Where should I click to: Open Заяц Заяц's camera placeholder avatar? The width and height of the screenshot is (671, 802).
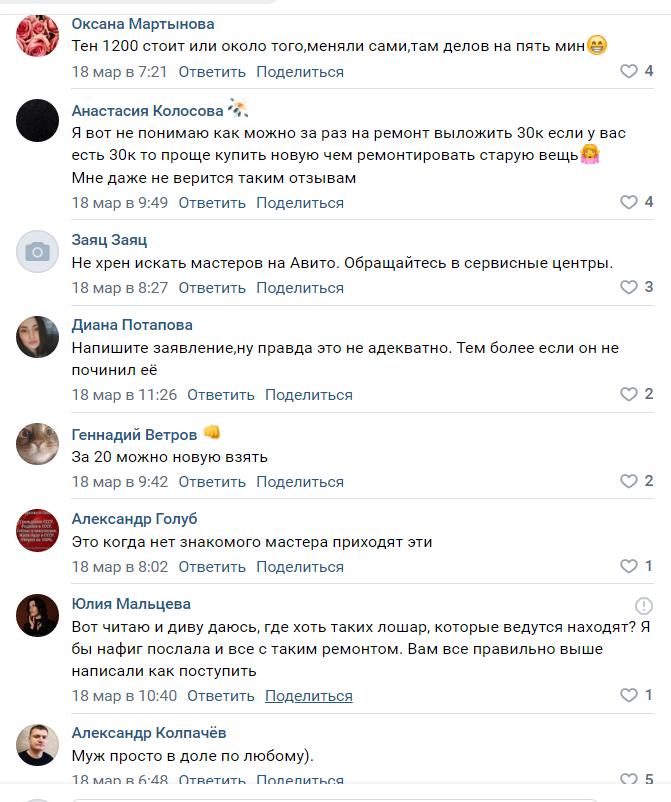[x=38, y=252]
